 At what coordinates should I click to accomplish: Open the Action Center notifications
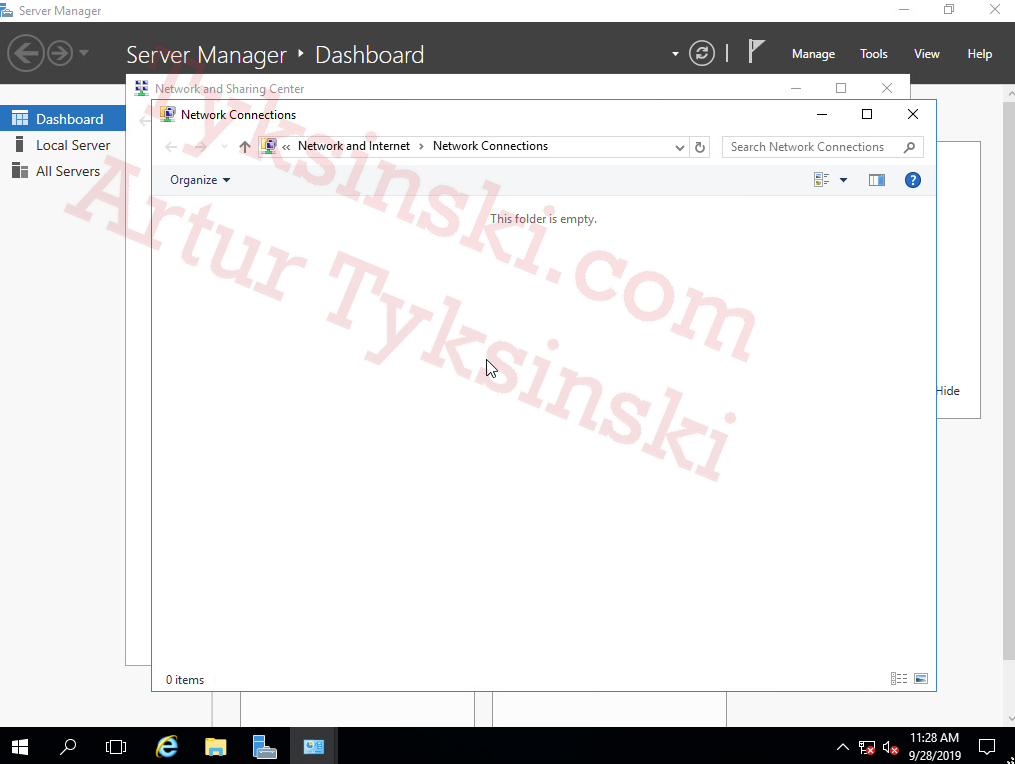pos(987,747)
